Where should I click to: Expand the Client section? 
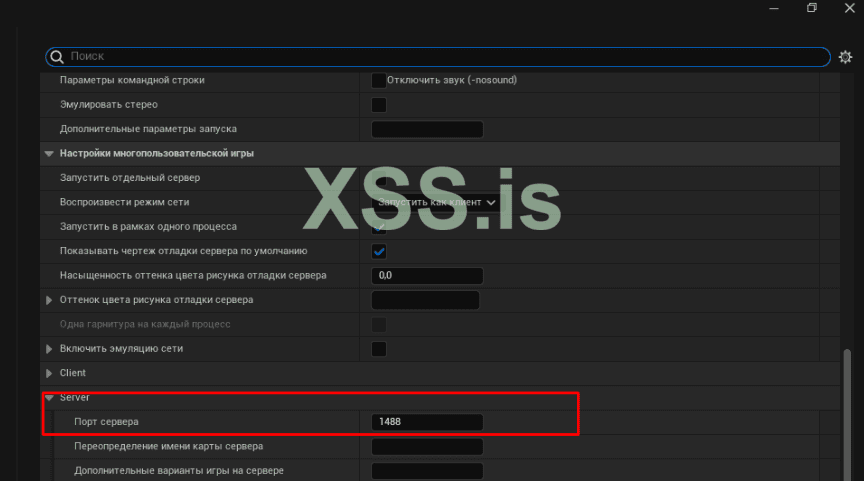pyautogui.click(x=49, y=373)
